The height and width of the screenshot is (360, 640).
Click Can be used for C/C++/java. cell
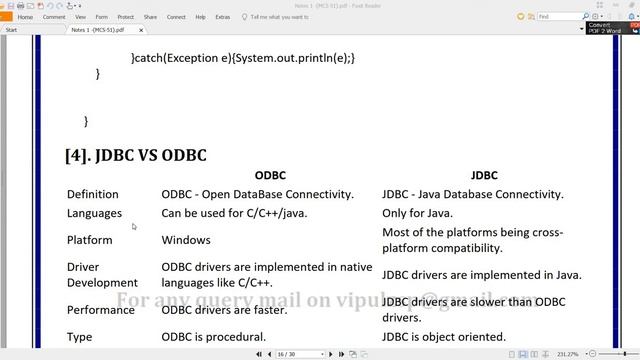point(234,213)
